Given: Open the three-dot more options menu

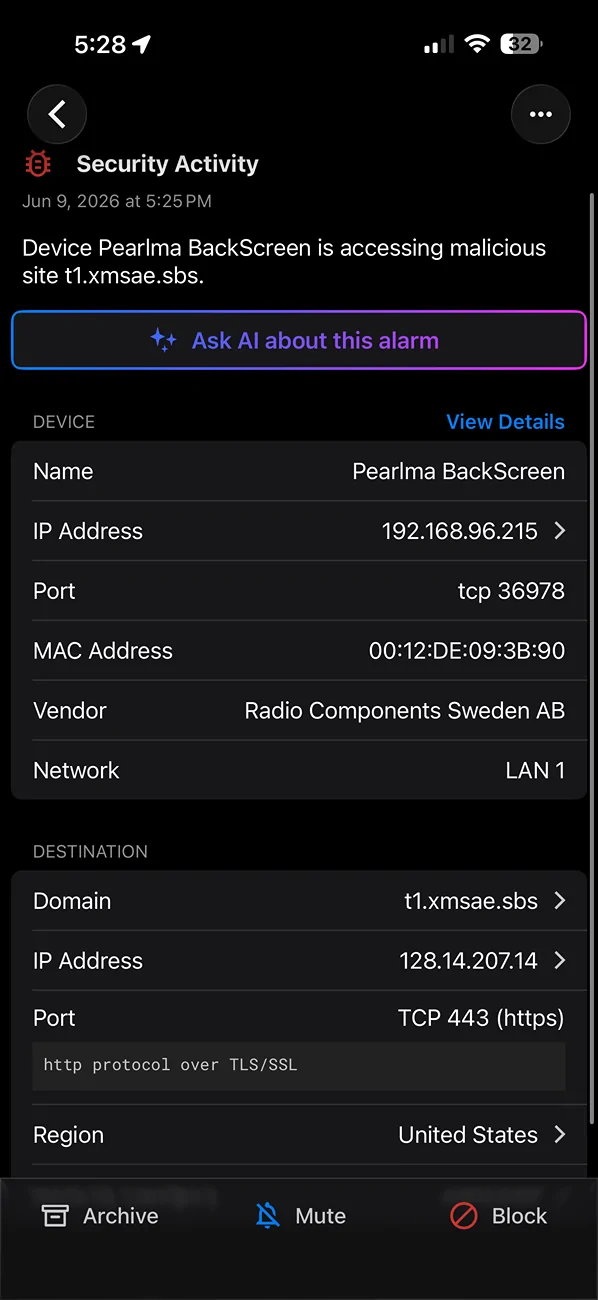Looking at the screenshot, I should click(x=541, y=115).
